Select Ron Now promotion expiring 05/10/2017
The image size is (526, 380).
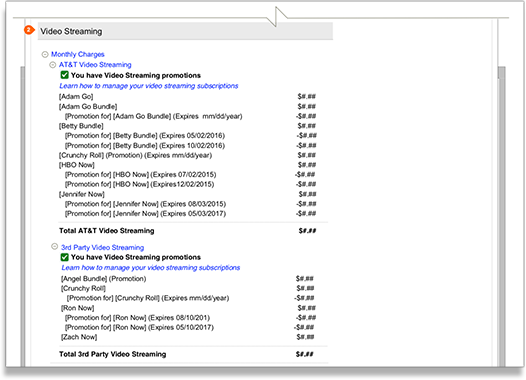(x=190, y=327)
